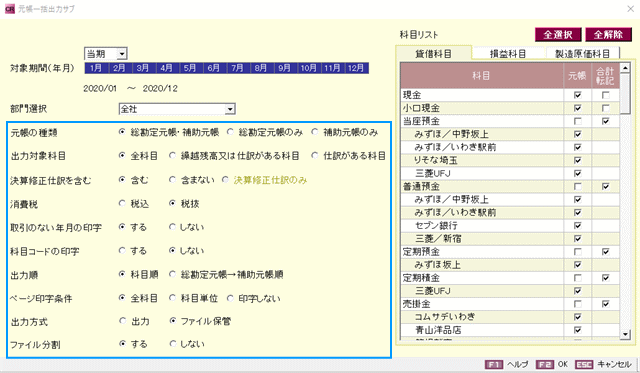Click the F1 help key icon
Screen dimensions: 640x373
[493, 364]
